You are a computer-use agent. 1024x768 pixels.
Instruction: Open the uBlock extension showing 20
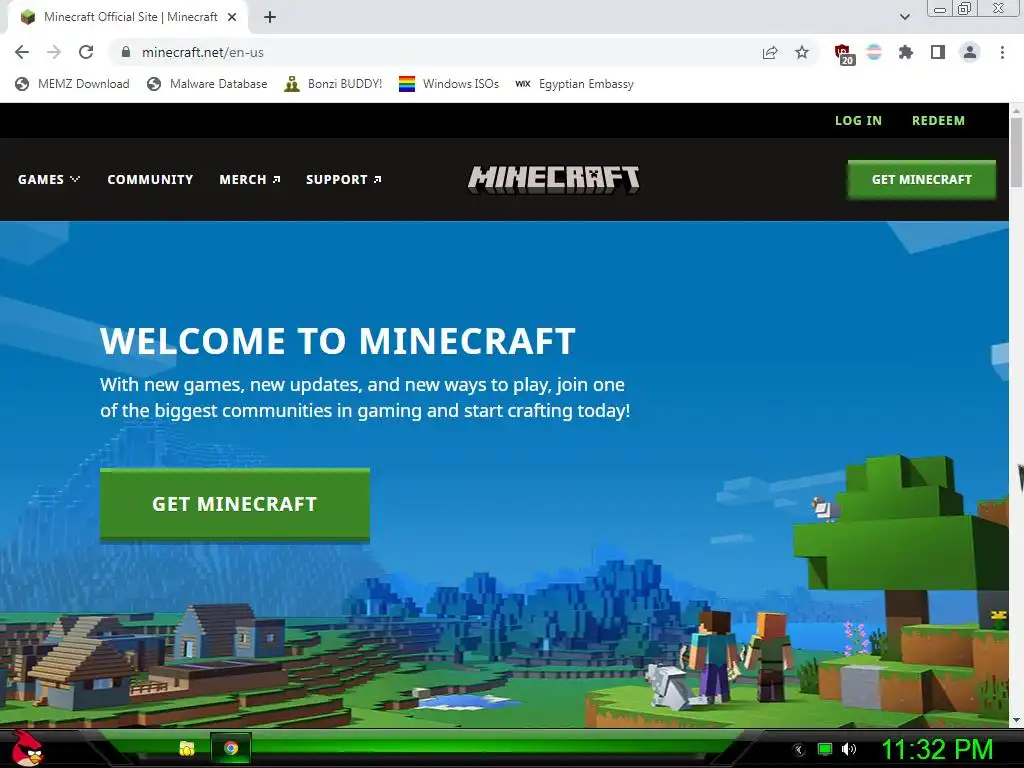[x=844, y=54]
